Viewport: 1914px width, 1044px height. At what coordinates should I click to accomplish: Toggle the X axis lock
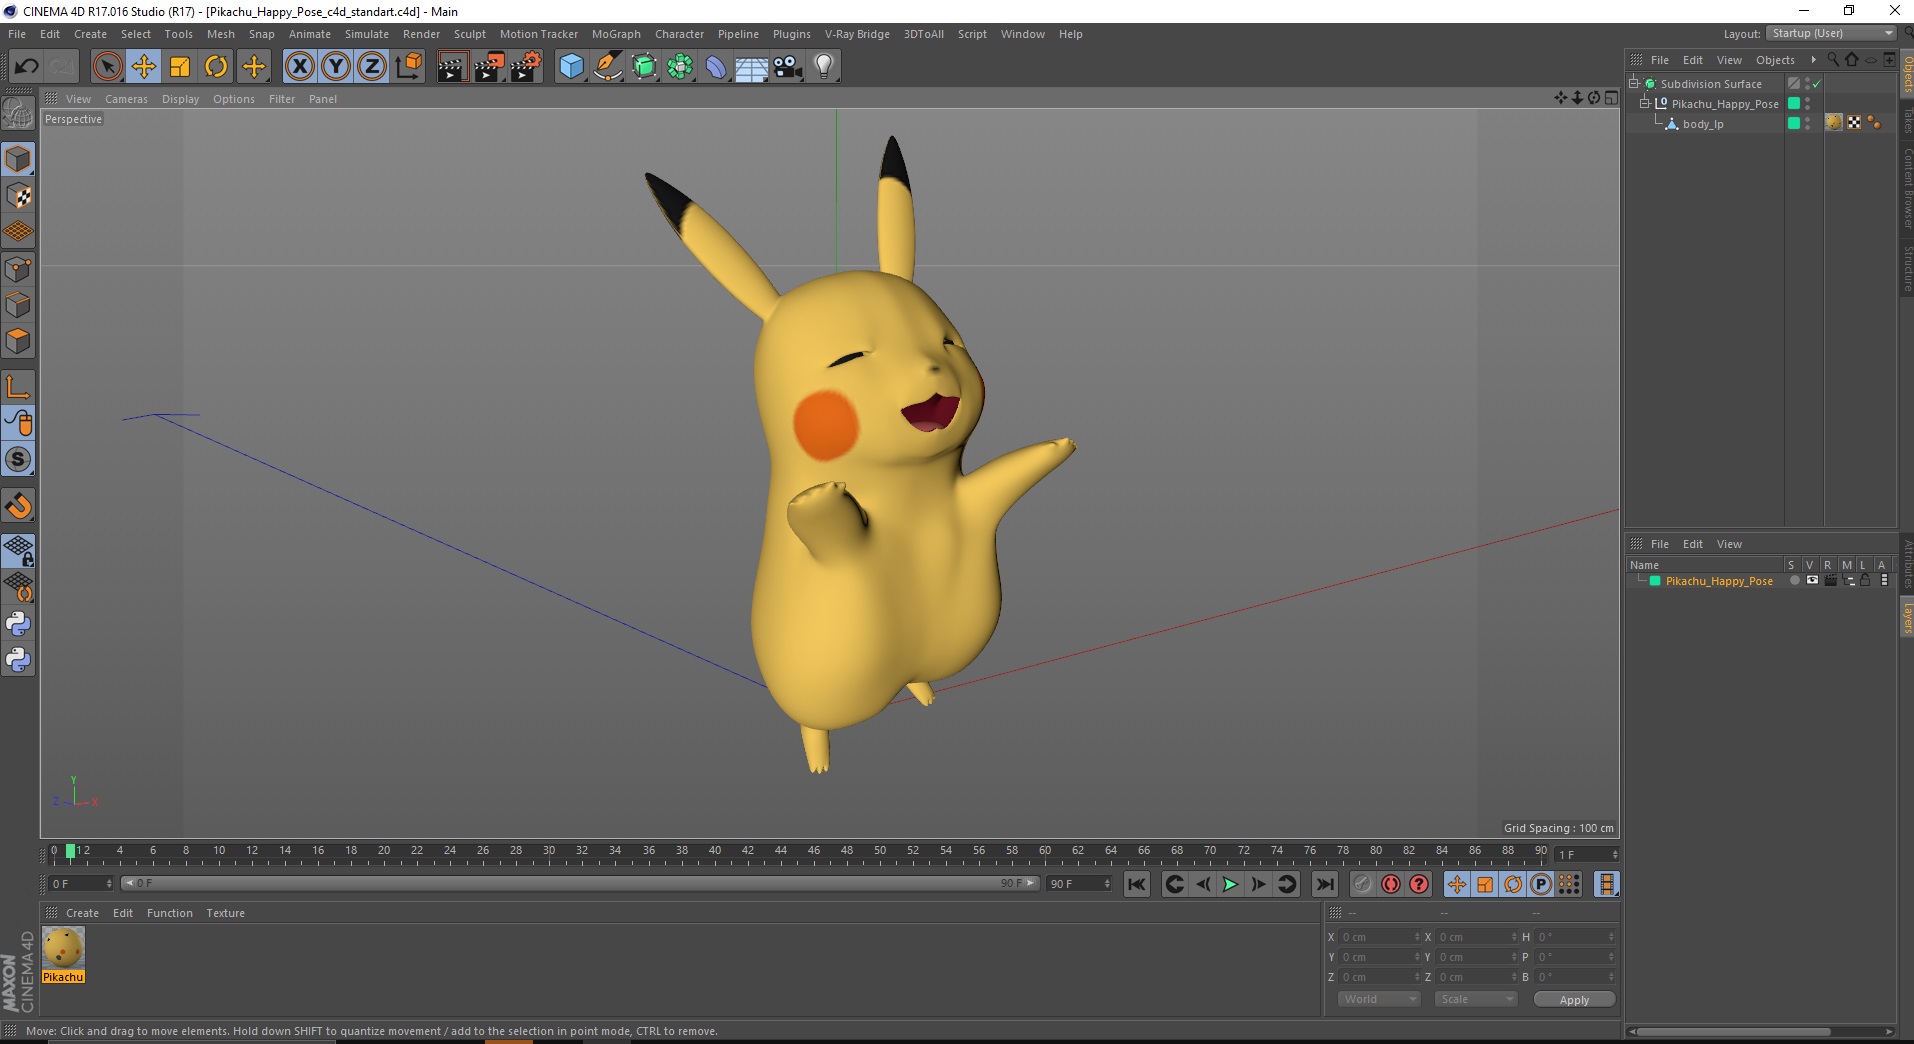299,67
